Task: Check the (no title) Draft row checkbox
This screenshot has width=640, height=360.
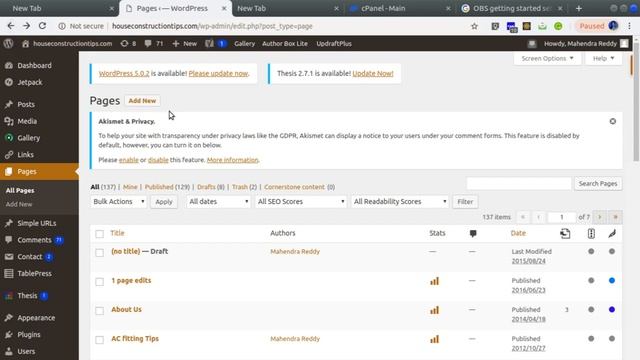Action: click(100, 252)
